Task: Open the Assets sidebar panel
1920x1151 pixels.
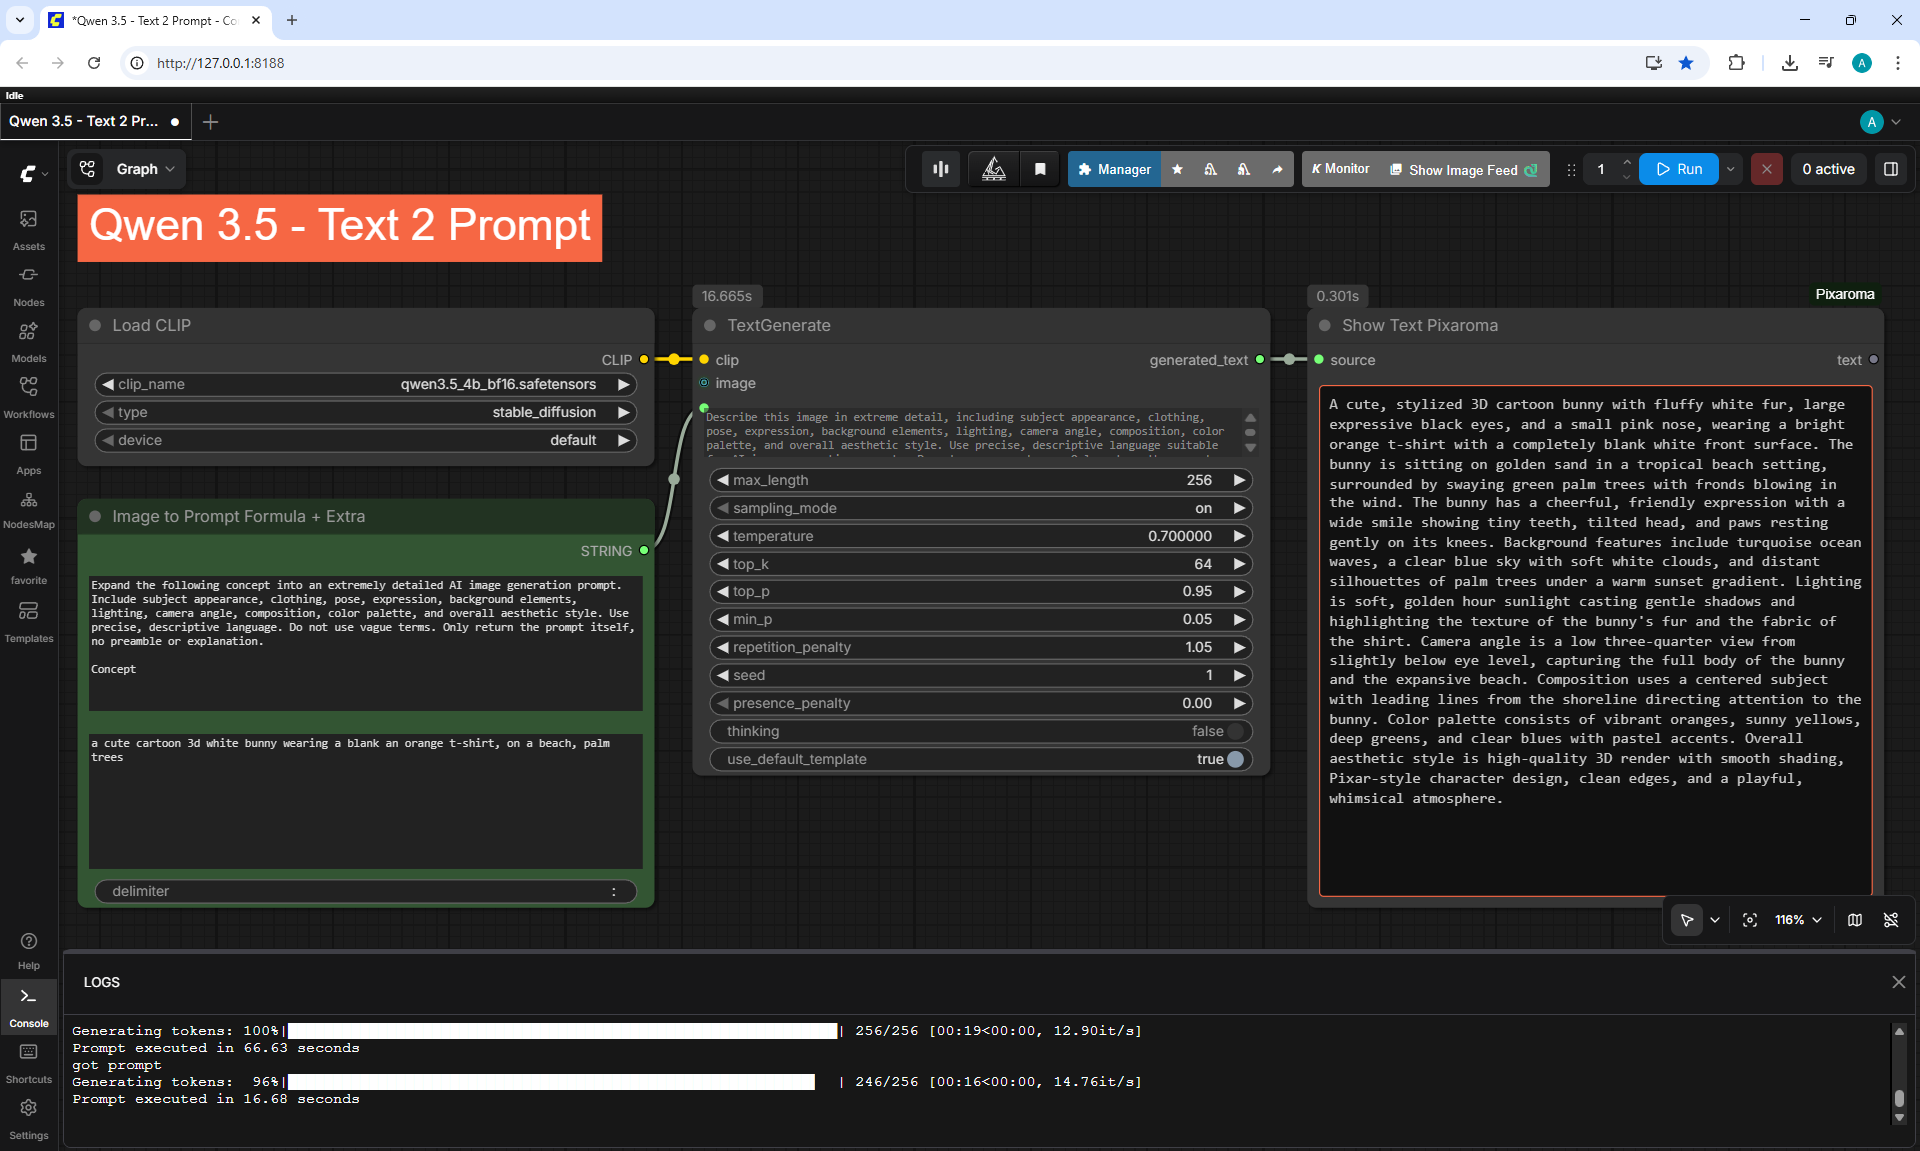Action: click(x=28, y=230)
